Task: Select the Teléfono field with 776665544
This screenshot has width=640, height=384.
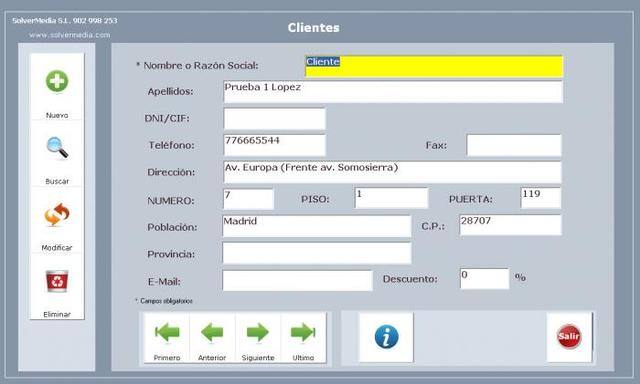Action: tap(274, 145)
